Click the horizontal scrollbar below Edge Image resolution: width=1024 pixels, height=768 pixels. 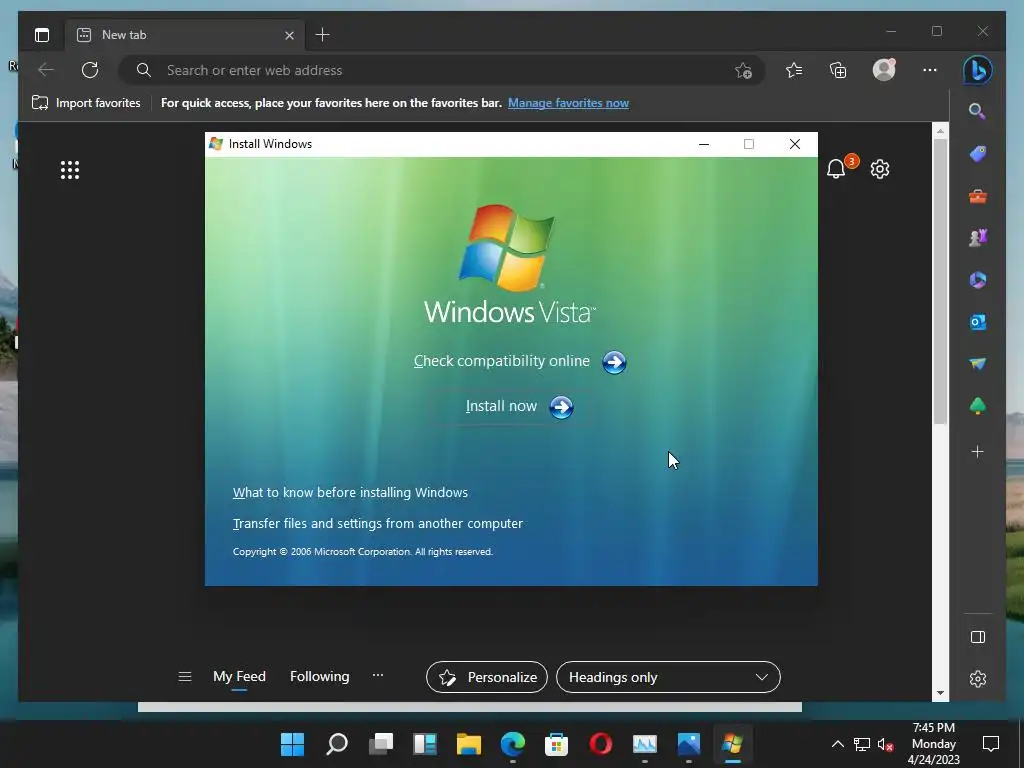coord(470,707)
